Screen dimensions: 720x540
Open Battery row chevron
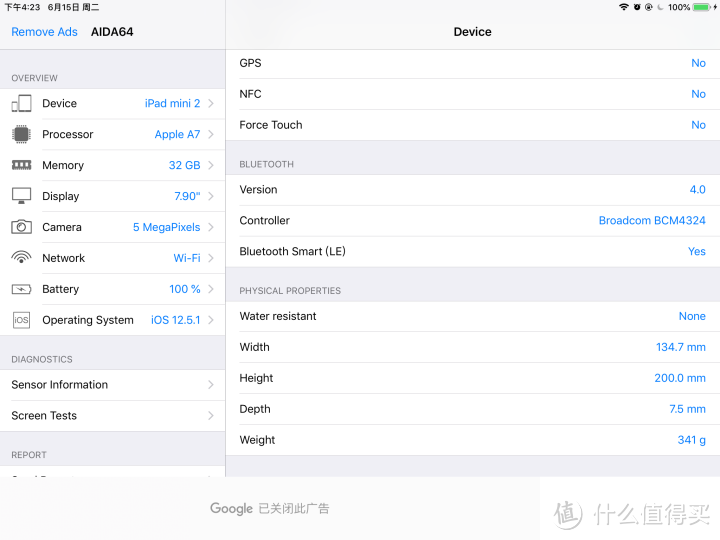(x=211, y=289)
